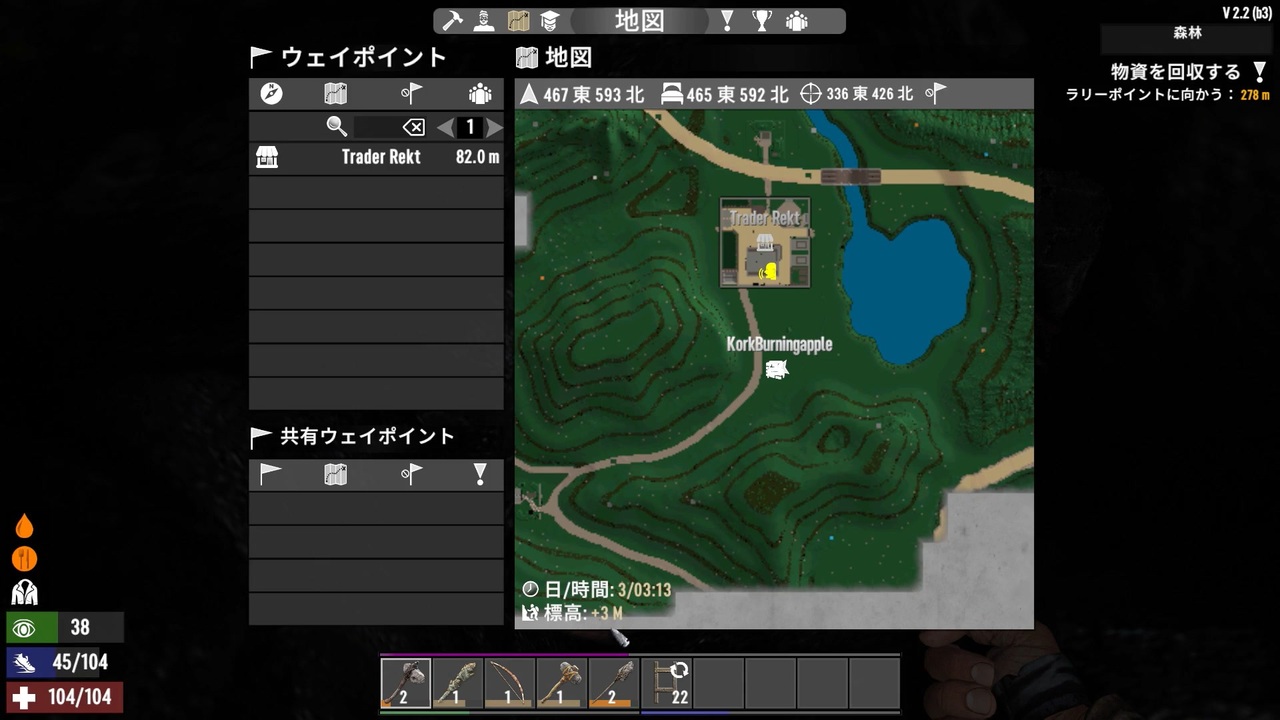Open the quests exclamation tab
Screen dimensions: 1280x720
pos(728,21)
